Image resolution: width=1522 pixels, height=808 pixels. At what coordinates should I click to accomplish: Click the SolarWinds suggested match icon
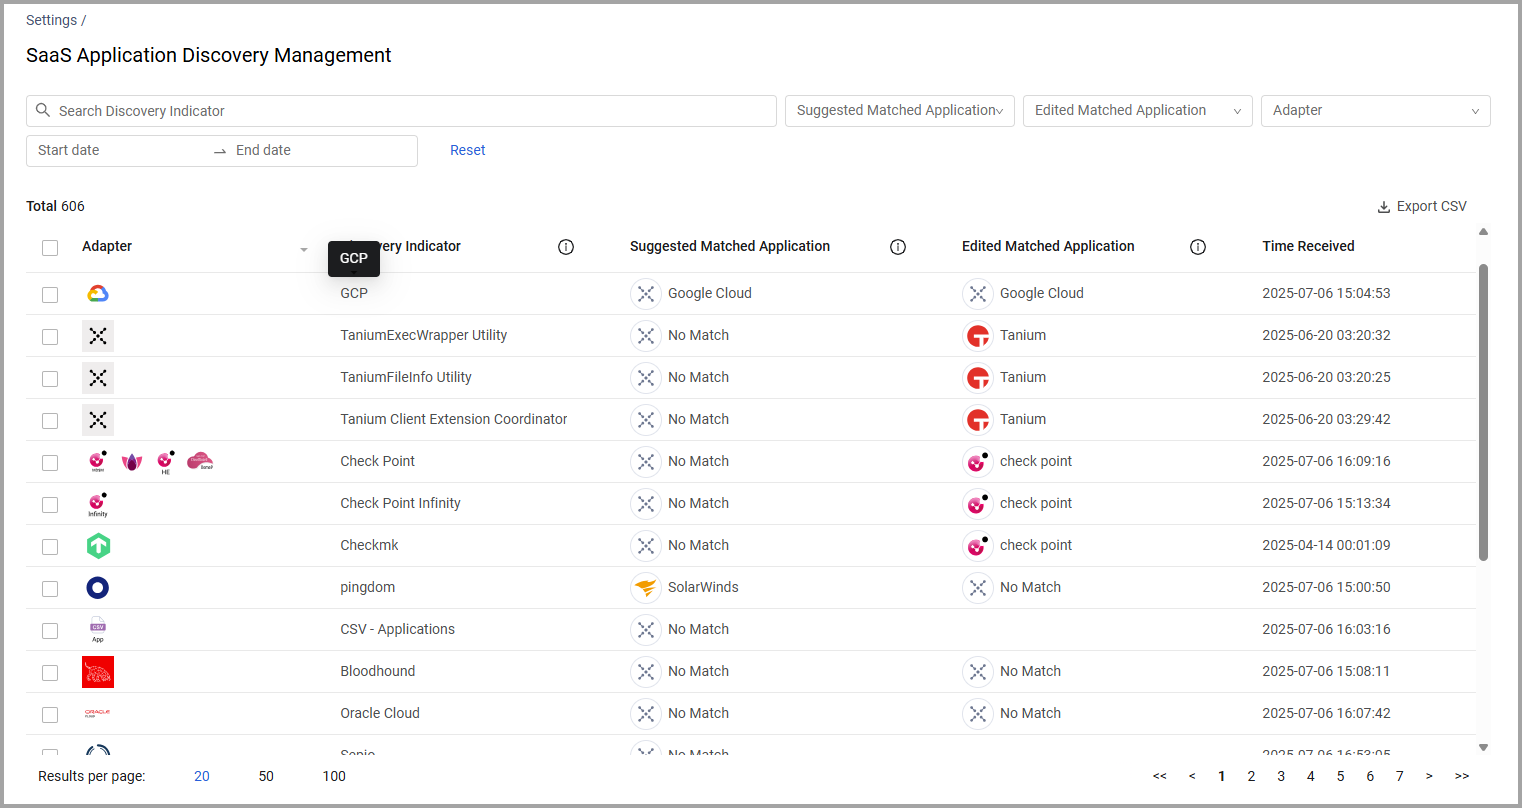pyautogui.click(x=646, y=588)
